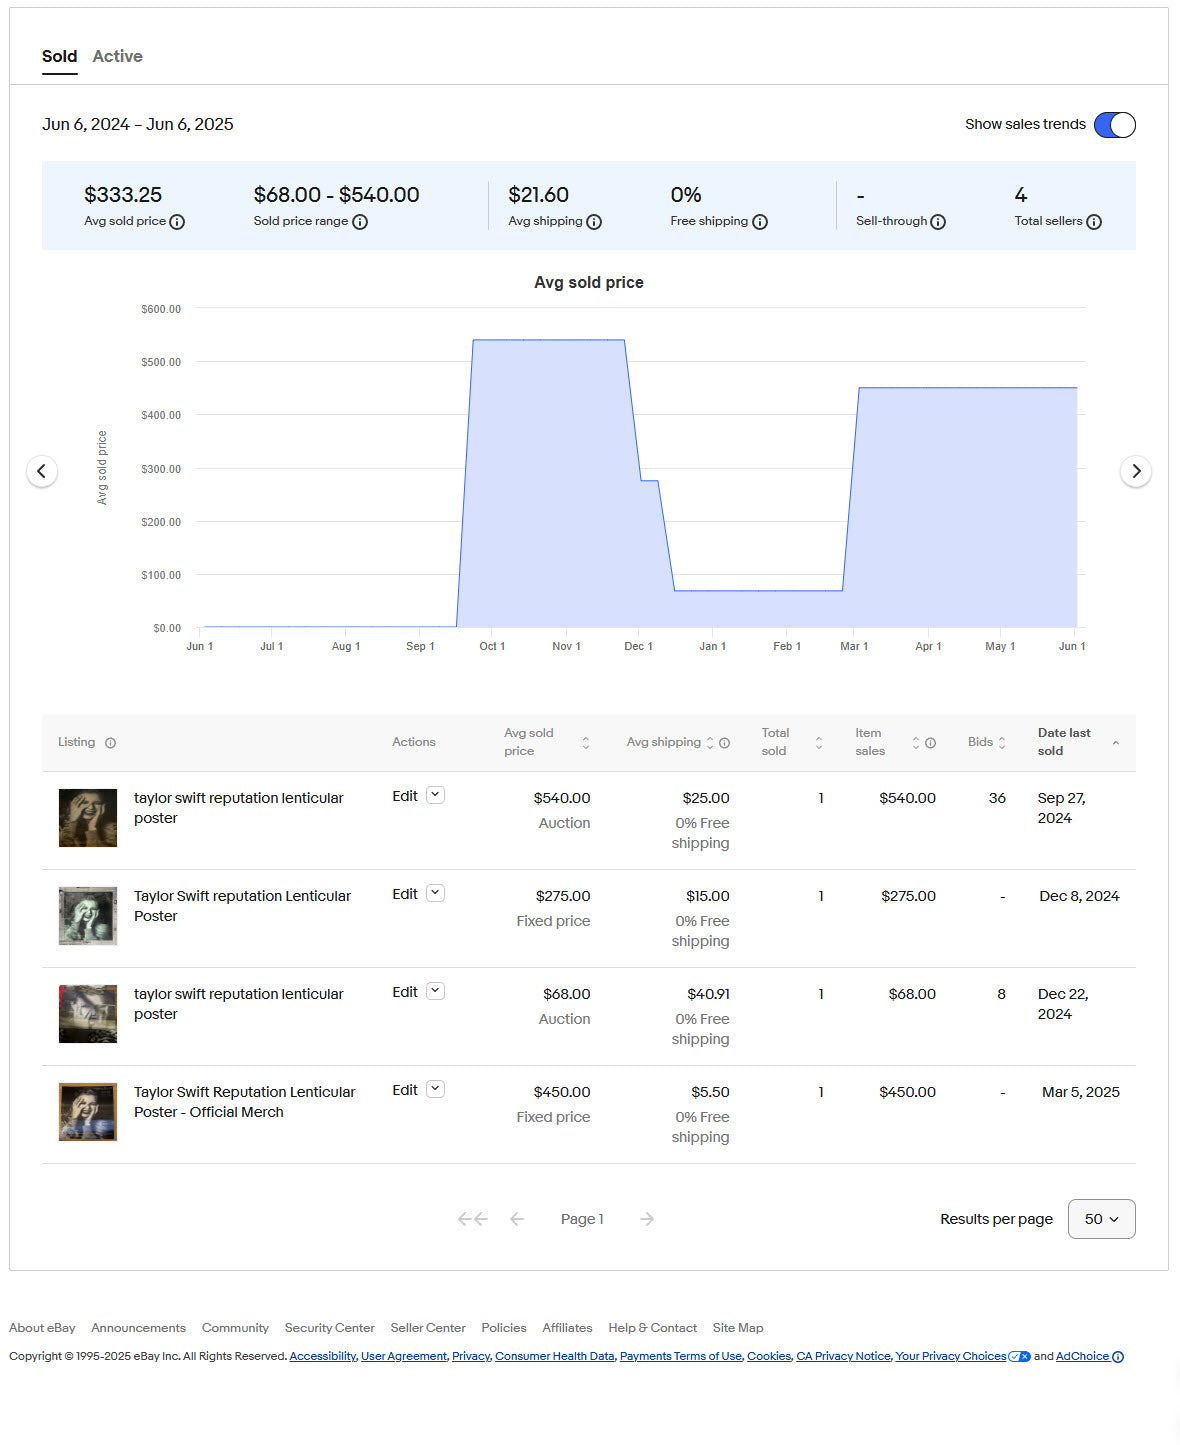
Task: Open Privacy link in copyright line
Action: point(471,1357)
